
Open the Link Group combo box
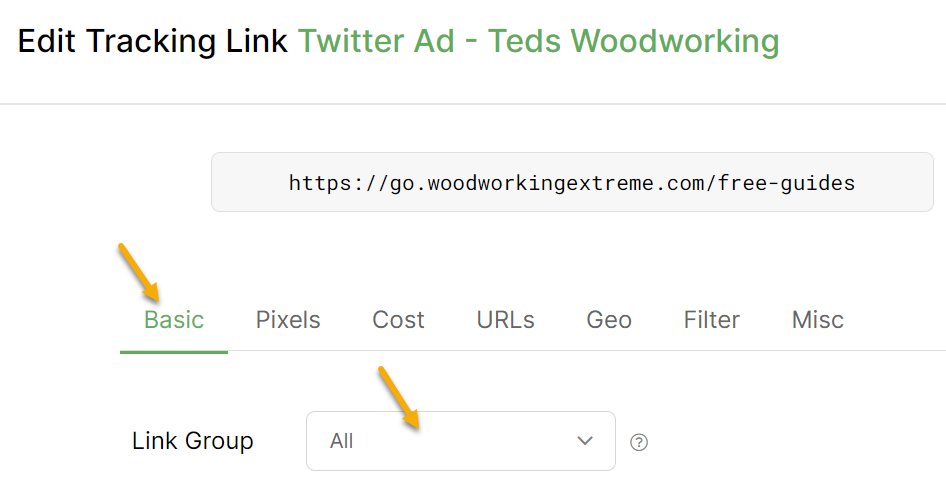point(460,441)
